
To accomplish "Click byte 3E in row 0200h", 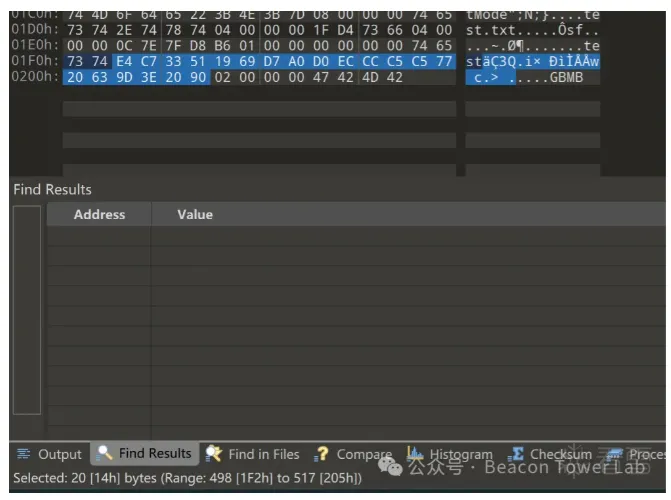I will 149,77.
